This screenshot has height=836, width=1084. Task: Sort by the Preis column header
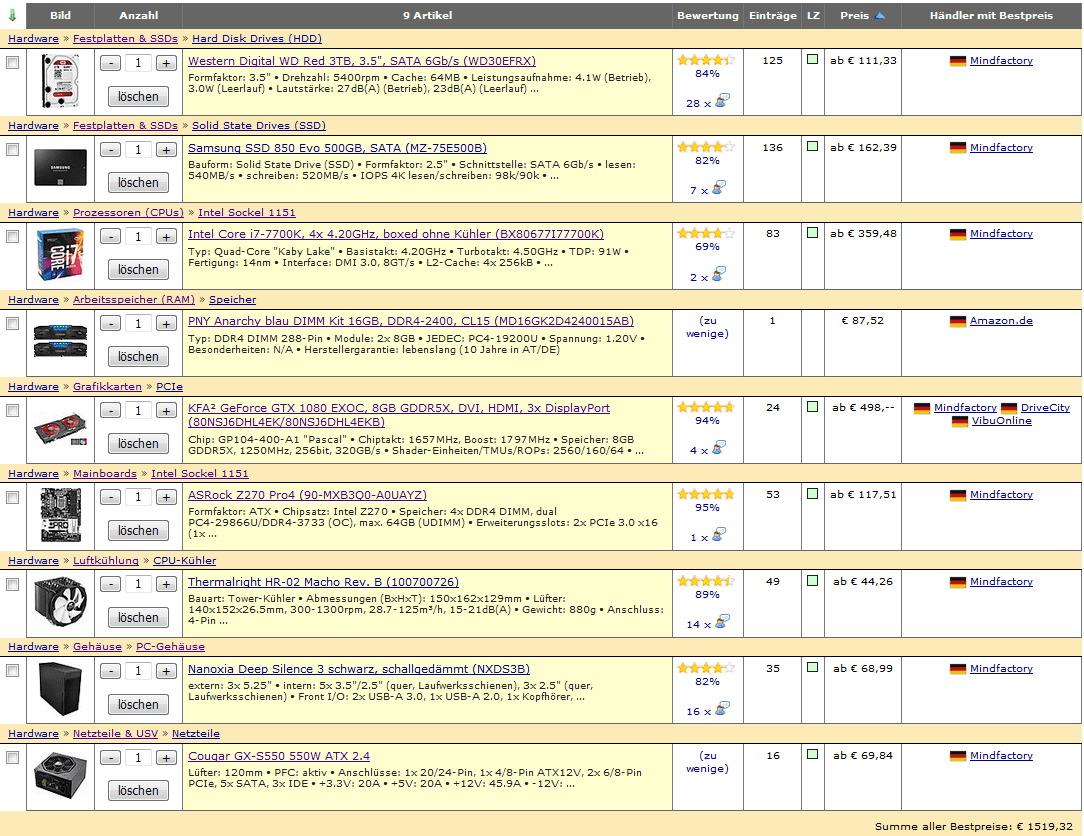[x=854, y=15]
